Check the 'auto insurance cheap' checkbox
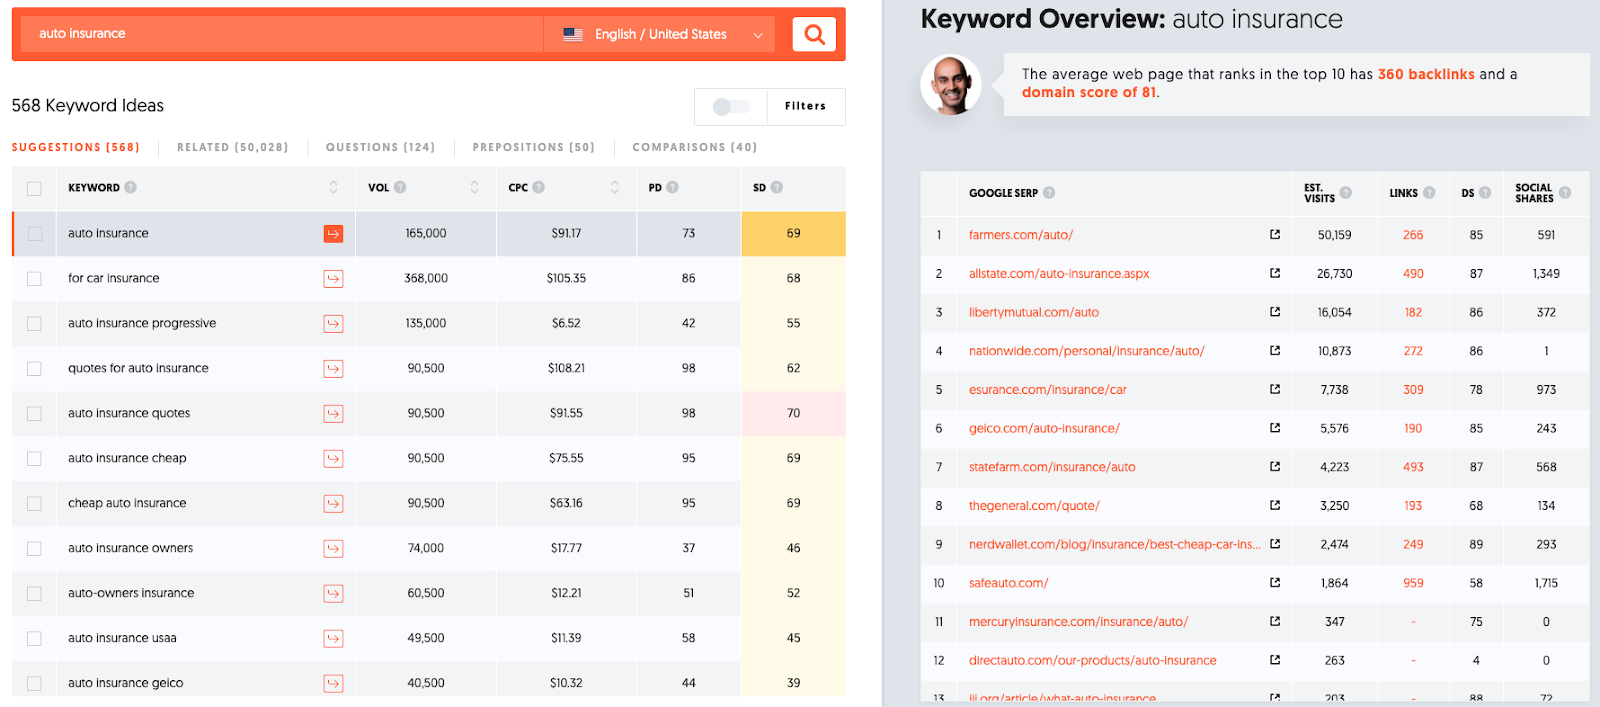 pyautogui.click(x=34, y=458)
